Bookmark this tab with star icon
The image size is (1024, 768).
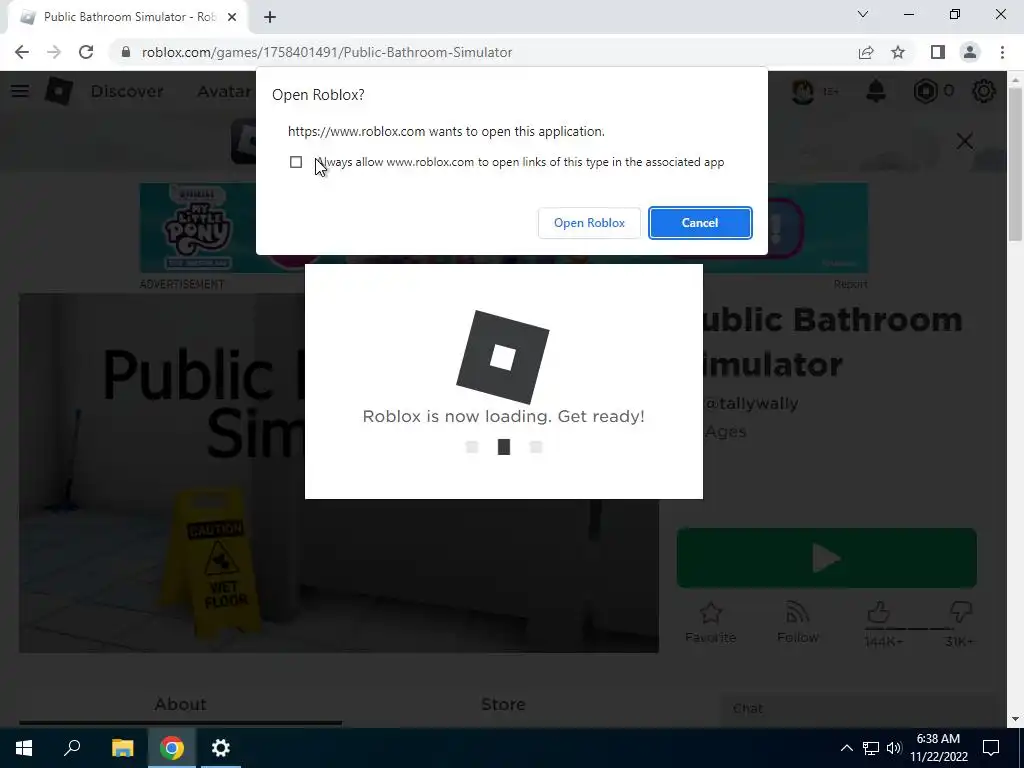[x=898, y=52]
